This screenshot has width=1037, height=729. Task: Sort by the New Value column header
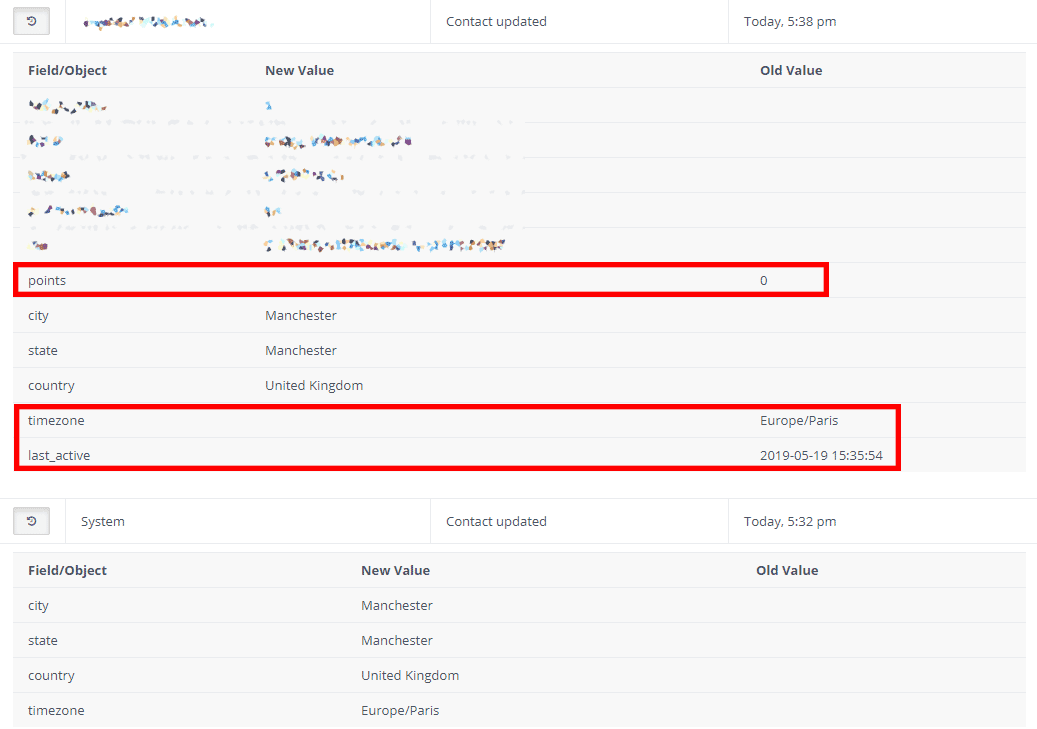(x=299, y=70)
